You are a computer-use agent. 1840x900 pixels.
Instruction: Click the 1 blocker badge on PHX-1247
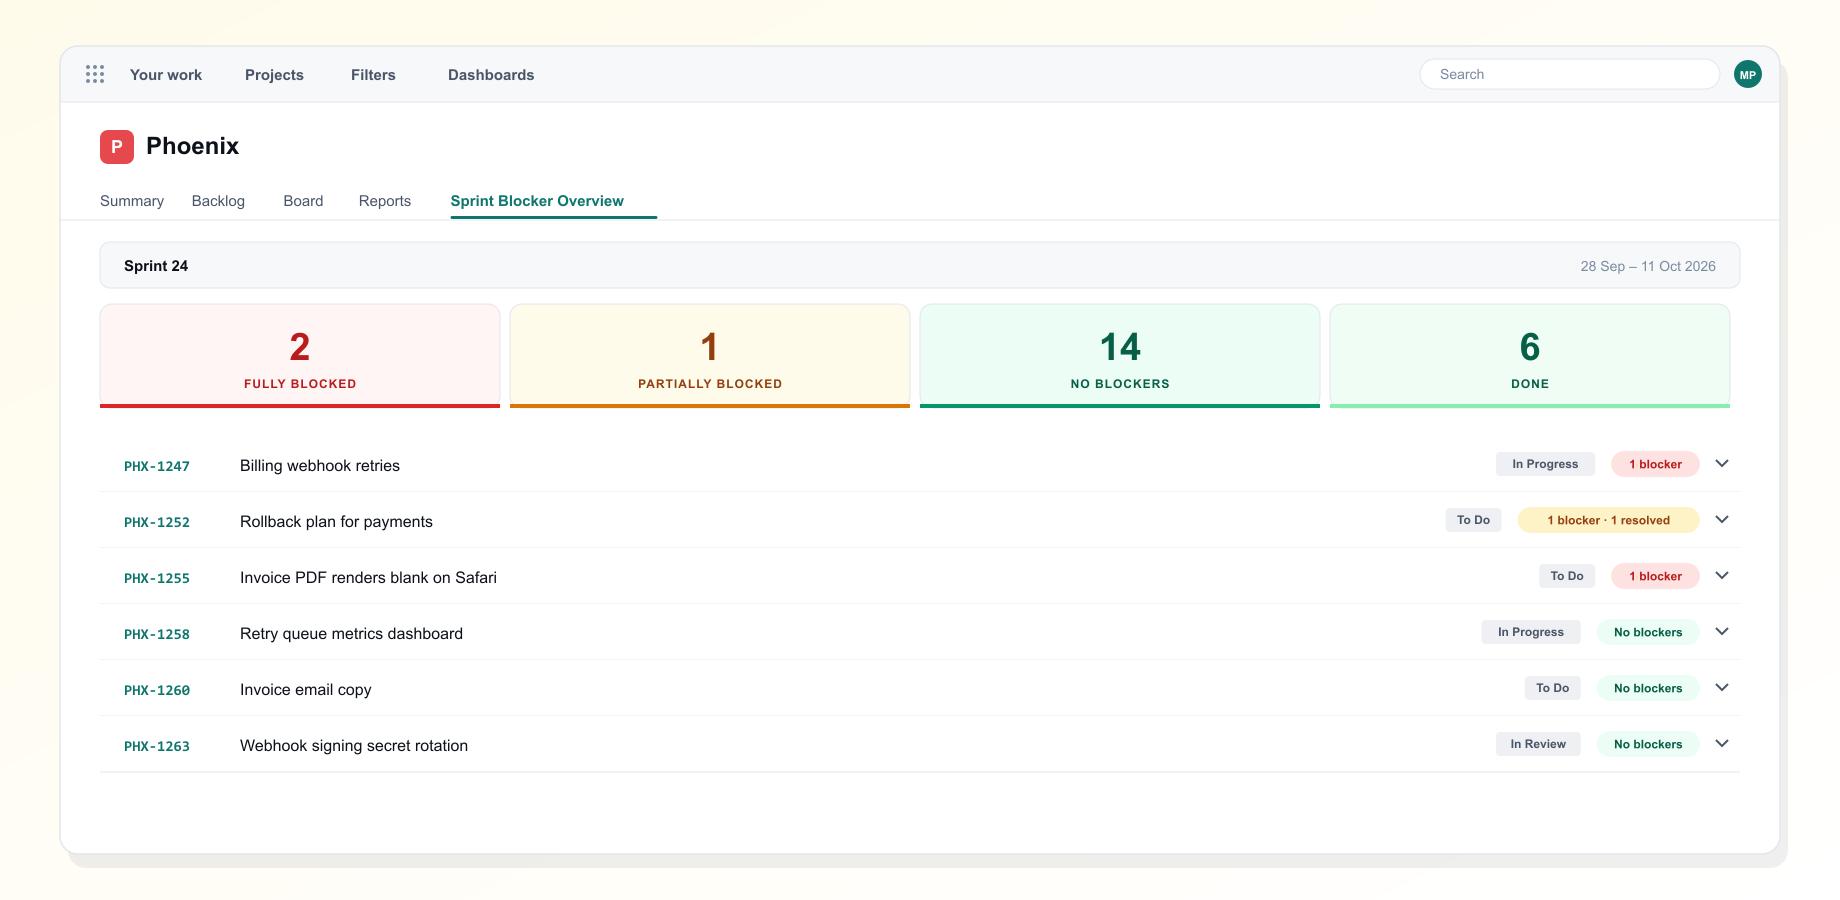1655,464
